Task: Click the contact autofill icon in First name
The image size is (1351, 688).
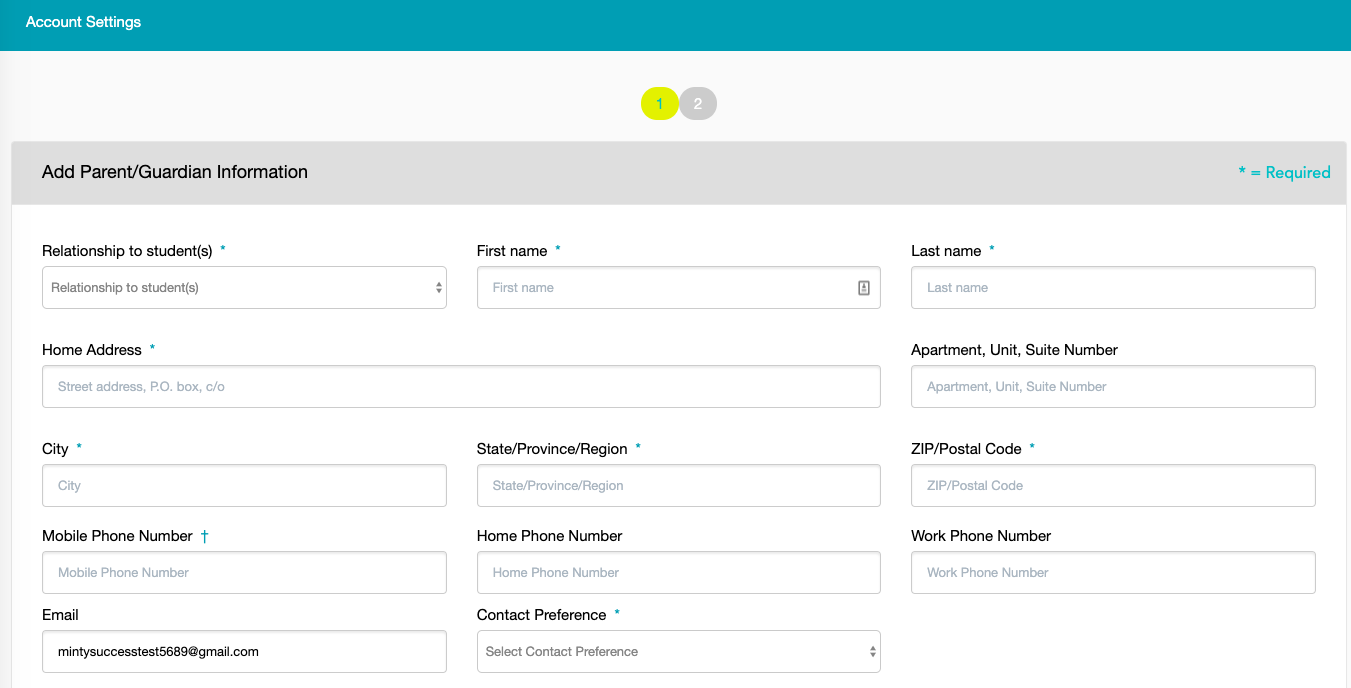Action: coord(864,288)
